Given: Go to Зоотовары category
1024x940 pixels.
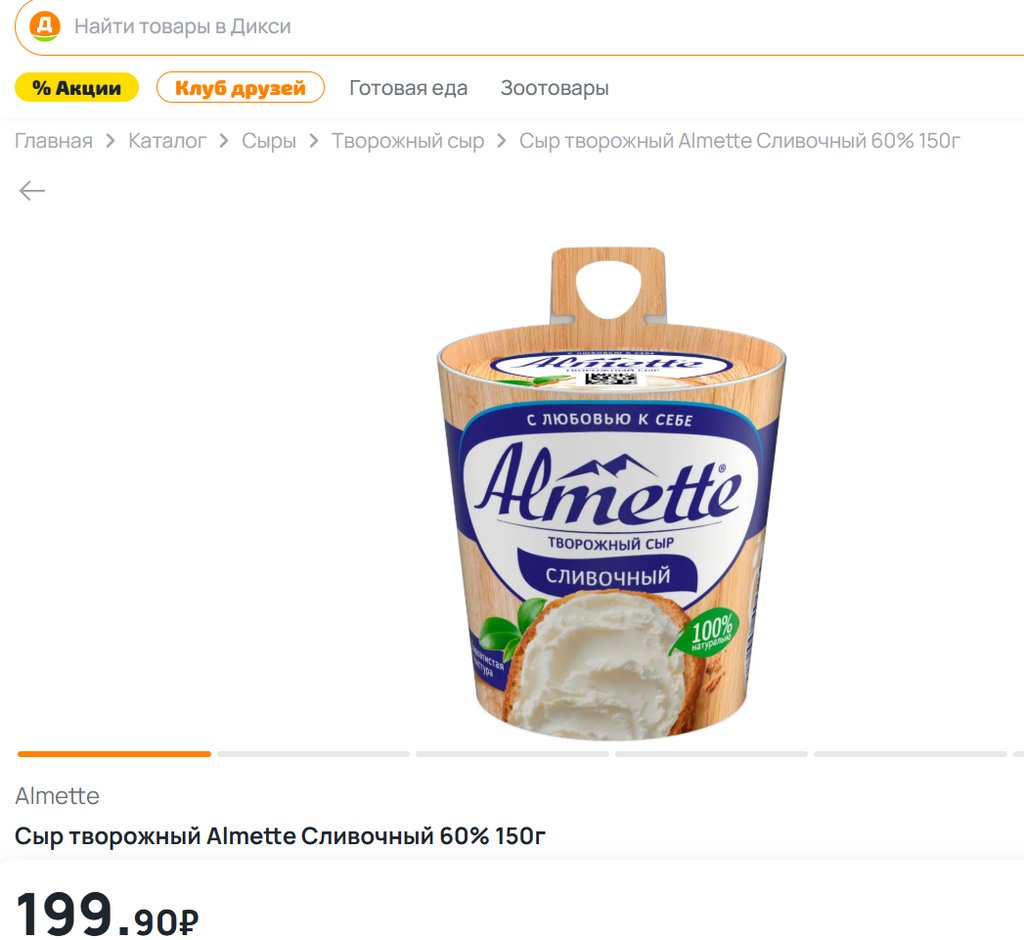Looking at the screenshot, I should (554, 88).
